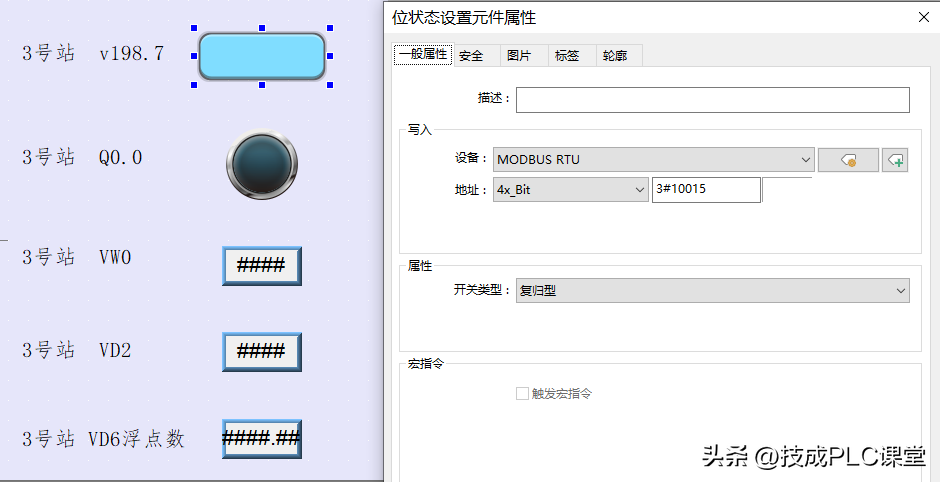Screen dimensions: 940x482
Task: Select the VW0 numeric display object
Action: pyautogui.click(x=261, y=266)
